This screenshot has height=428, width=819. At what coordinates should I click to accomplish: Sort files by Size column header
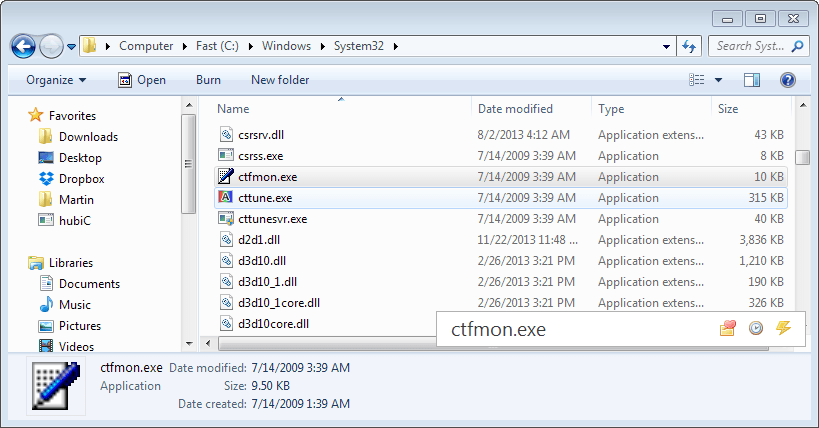point(728,109)
